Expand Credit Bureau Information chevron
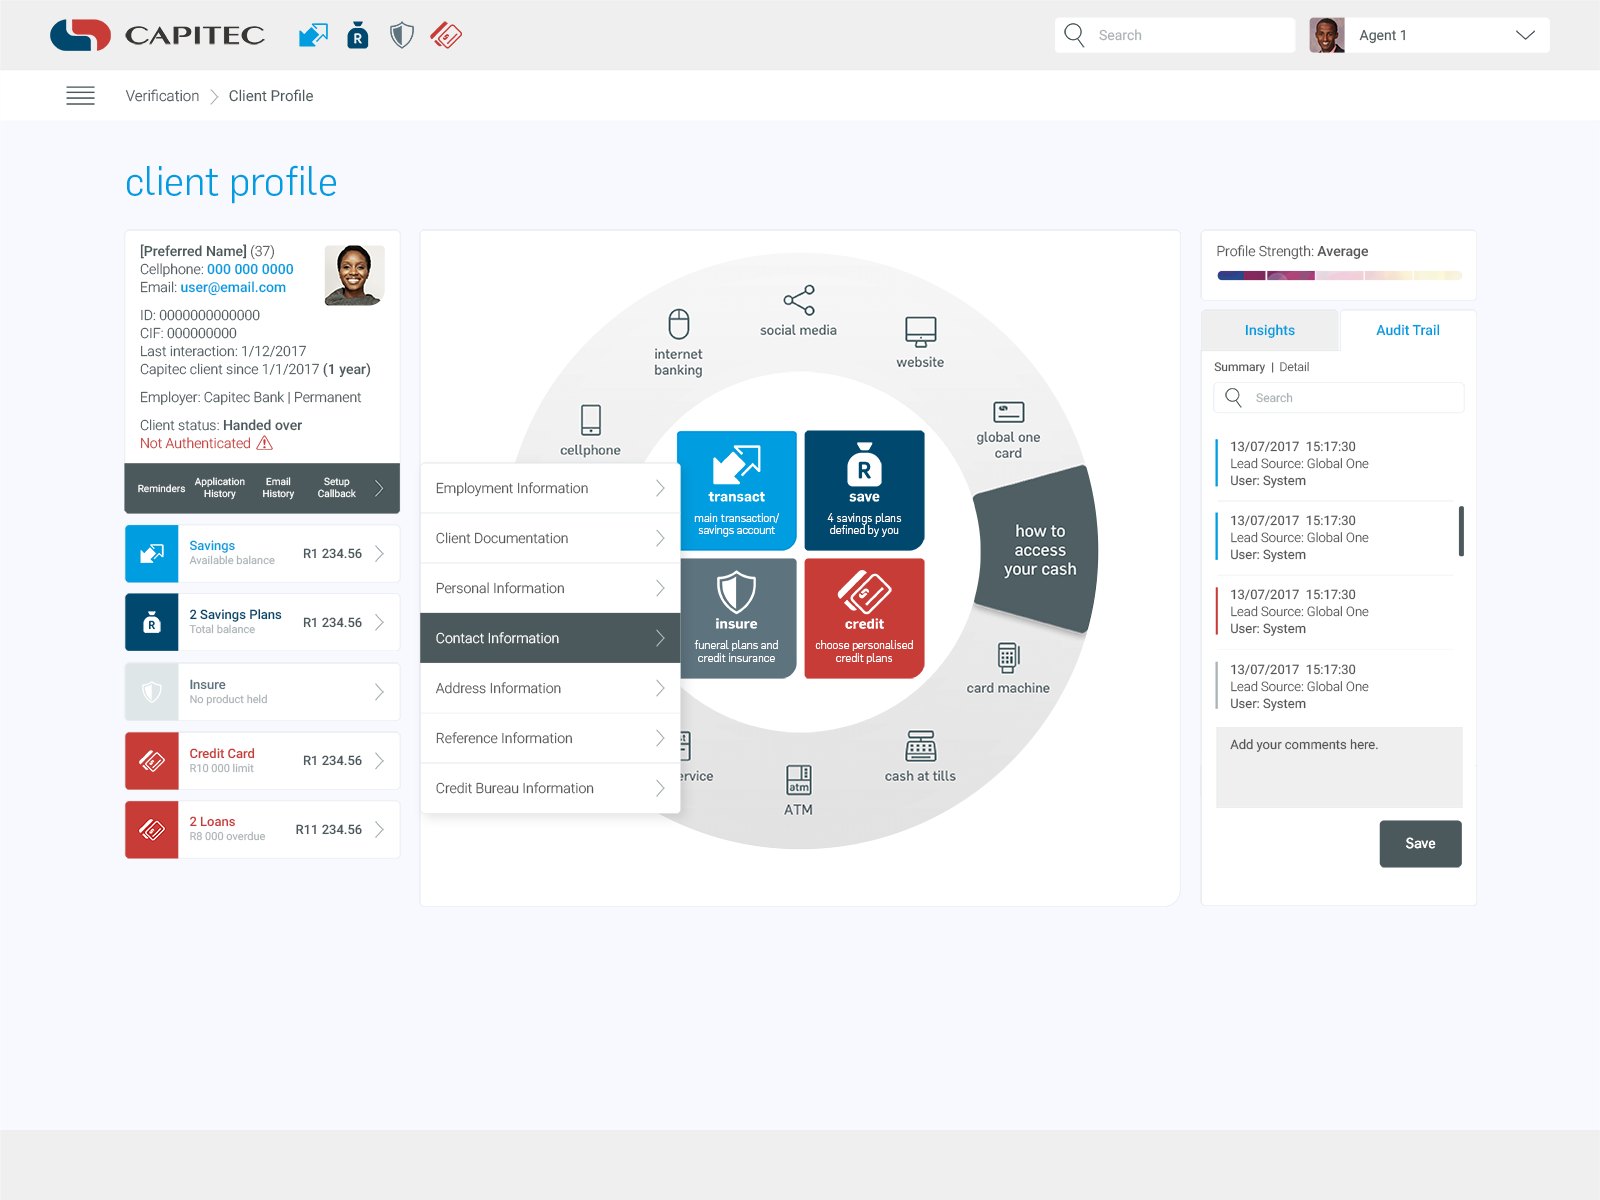Image resolution: width=1600 pixels, height=1200 pixels. (x=660, y=788)
